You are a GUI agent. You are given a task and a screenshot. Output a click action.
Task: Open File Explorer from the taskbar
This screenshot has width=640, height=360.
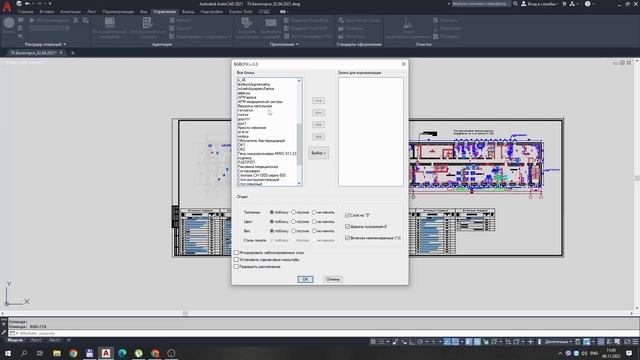(57, 353)
